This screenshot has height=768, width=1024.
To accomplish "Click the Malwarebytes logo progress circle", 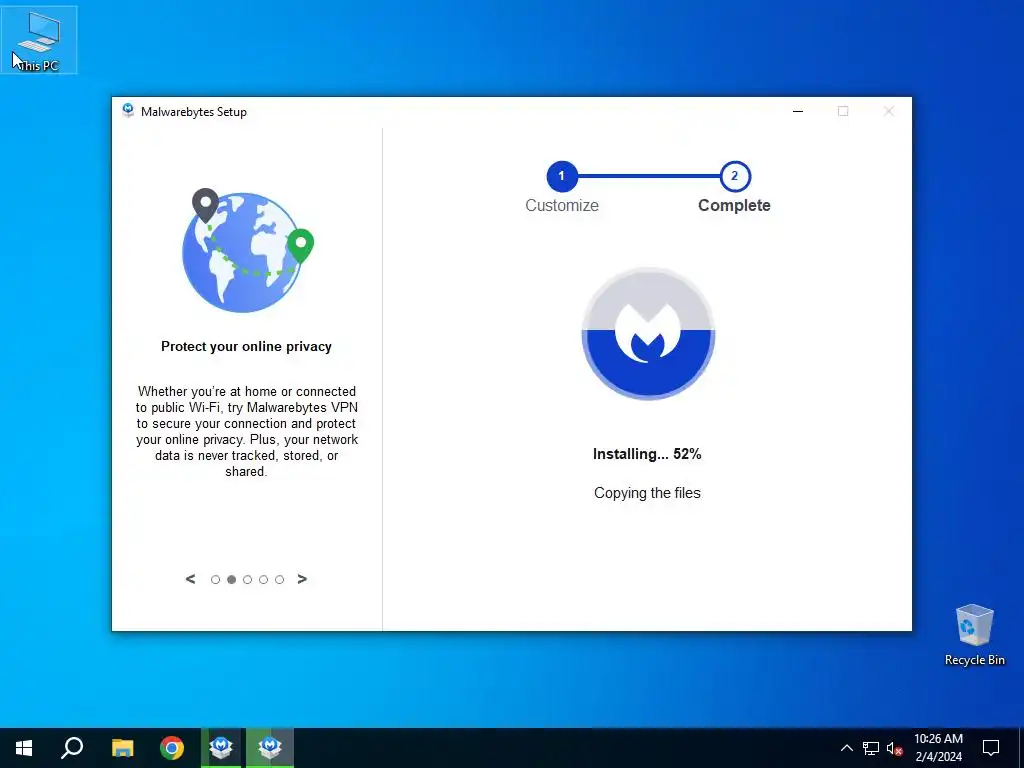I will click(x=648, y=333).
